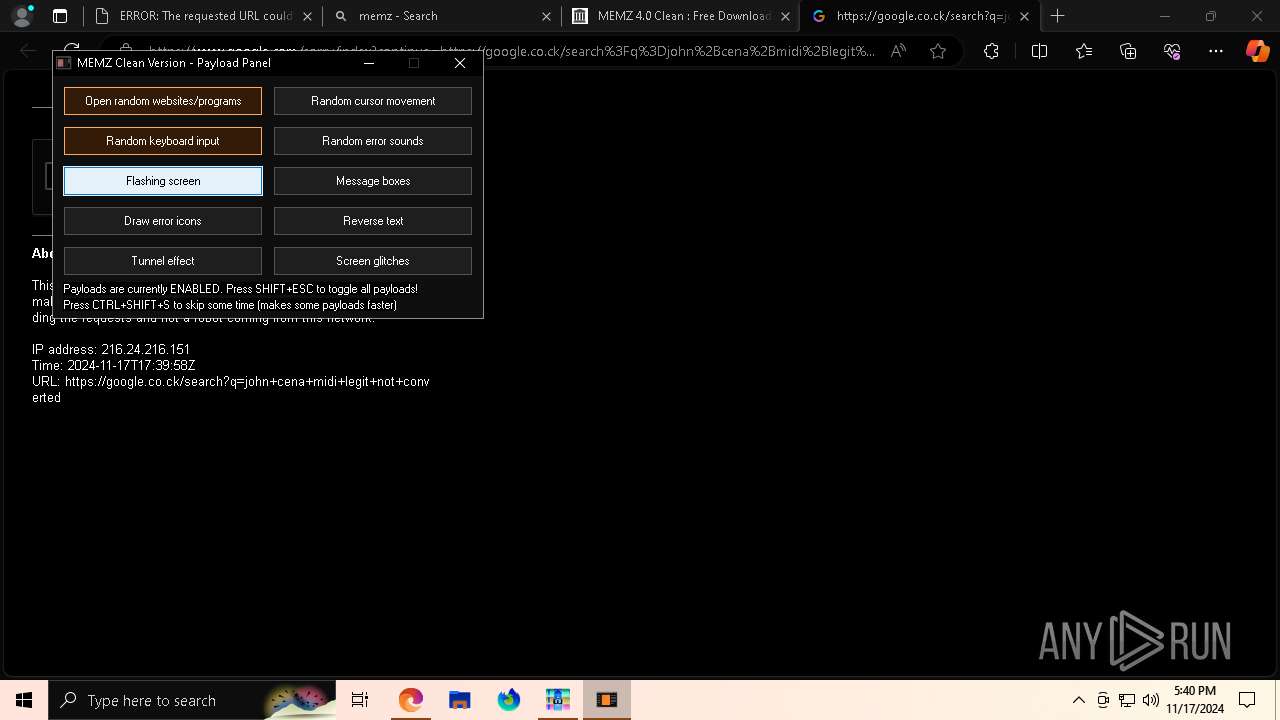This screenshot has width=1280, height=720.
Task: Toggle Tunnel effect payload
Action: [x=163, y=261]
